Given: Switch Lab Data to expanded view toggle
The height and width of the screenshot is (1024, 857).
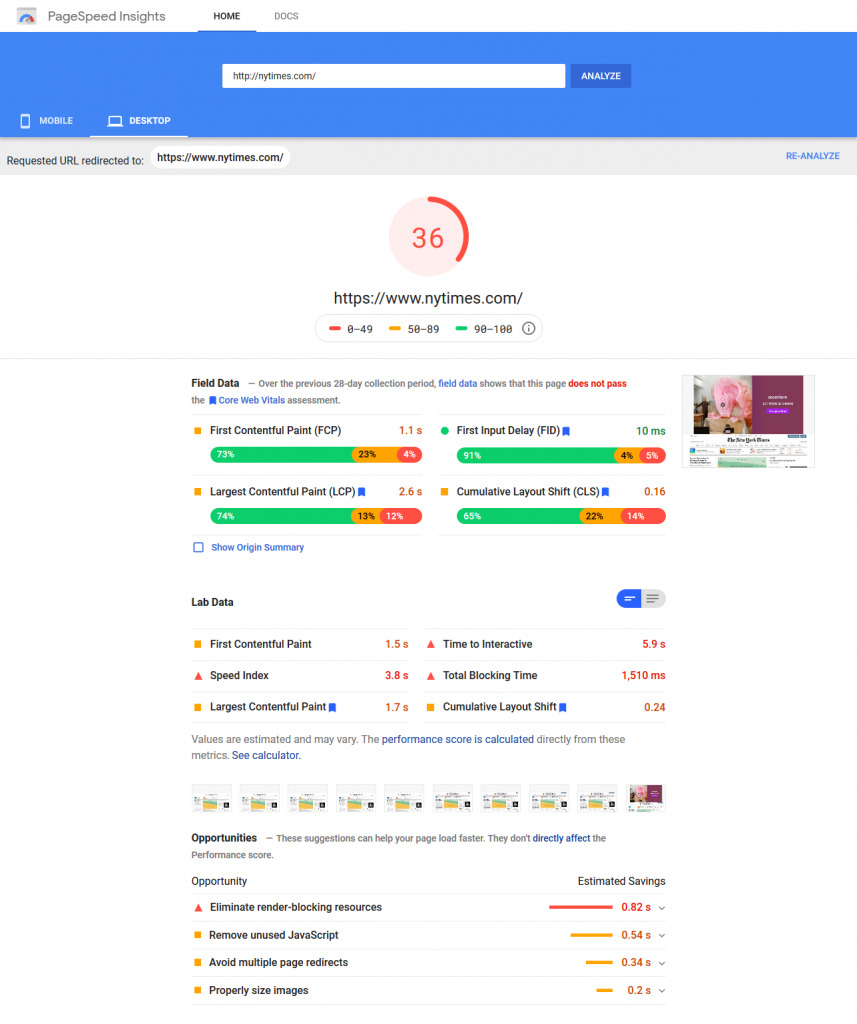Looking at the screenshot, I should point(653,599).
